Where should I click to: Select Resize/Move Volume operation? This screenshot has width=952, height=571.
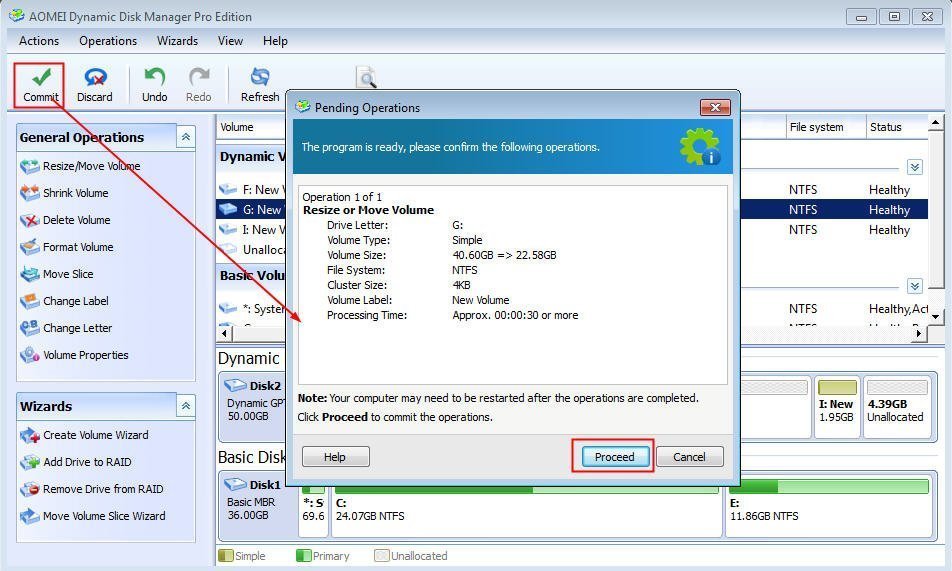point(80,166)
